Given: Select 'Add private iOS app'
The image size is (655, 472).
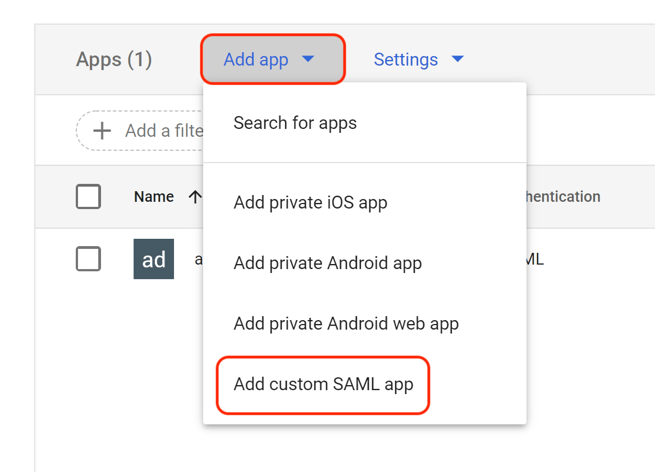Looking at the screenshot, I should click(310, 202).
